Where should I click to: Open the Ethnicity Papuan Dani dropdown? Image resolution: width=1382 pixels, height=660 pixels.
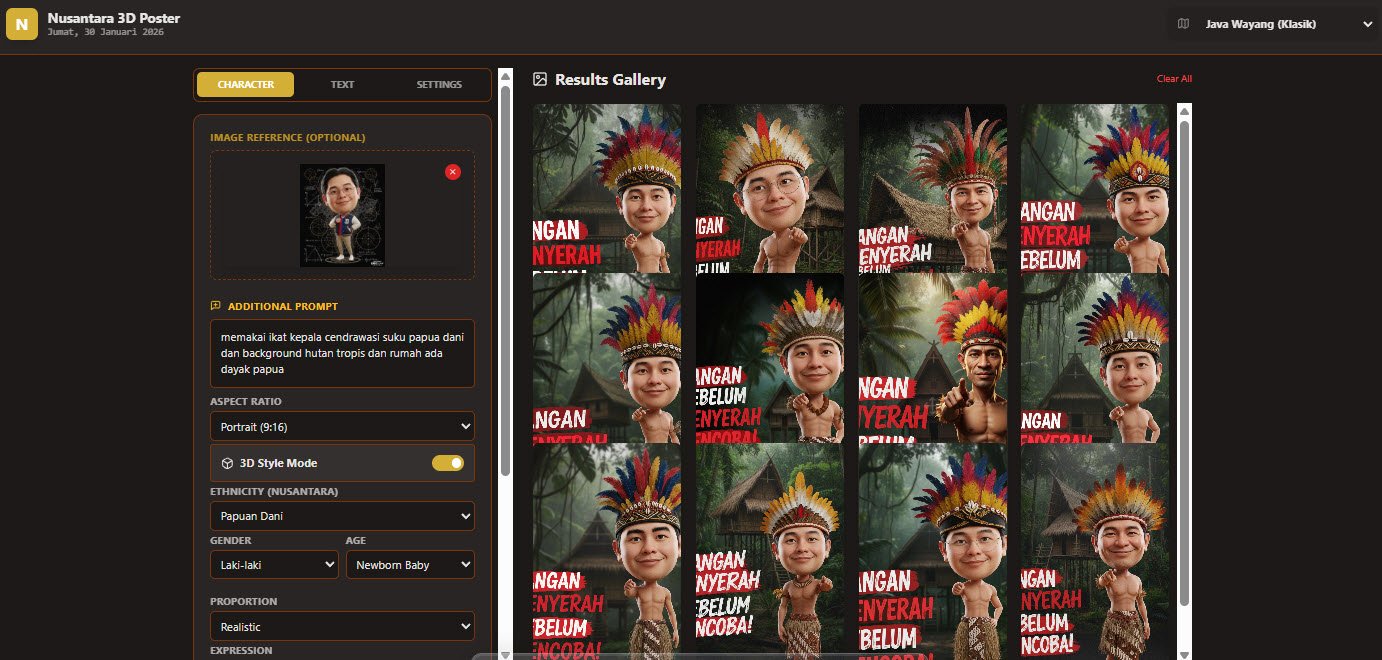pyautogui.click(x=342, y=516)
